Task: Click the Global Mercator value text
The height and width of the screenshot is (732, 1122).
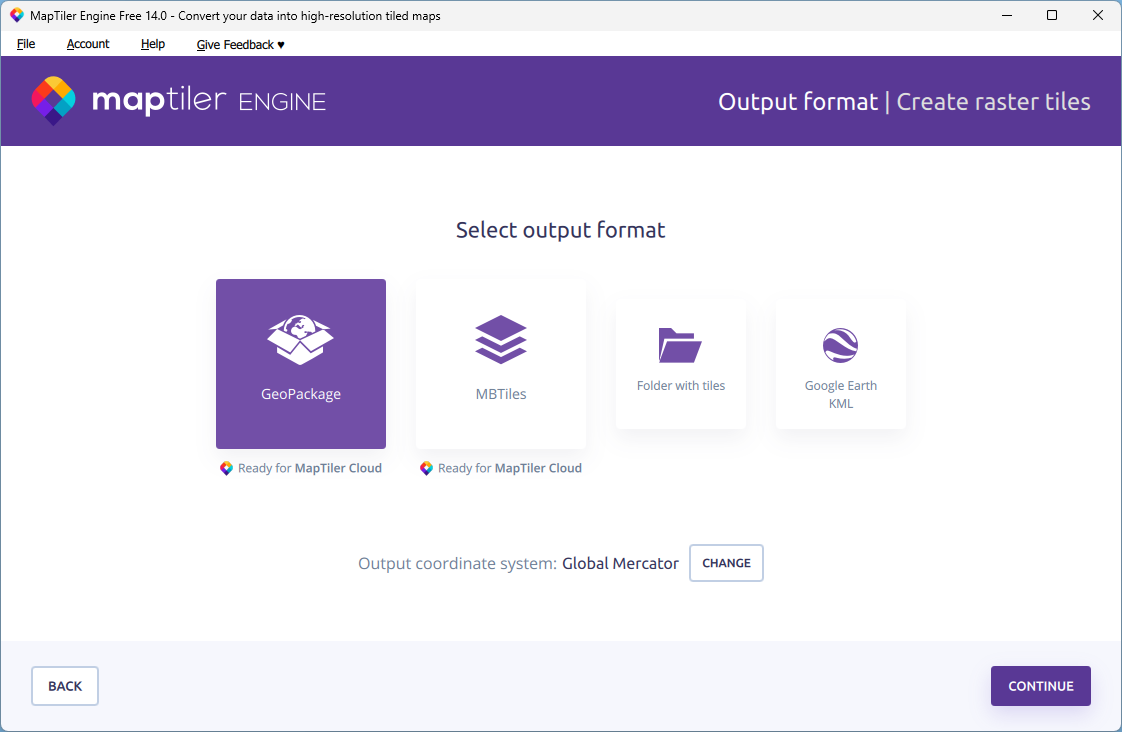Action: (x=620, y=563)
